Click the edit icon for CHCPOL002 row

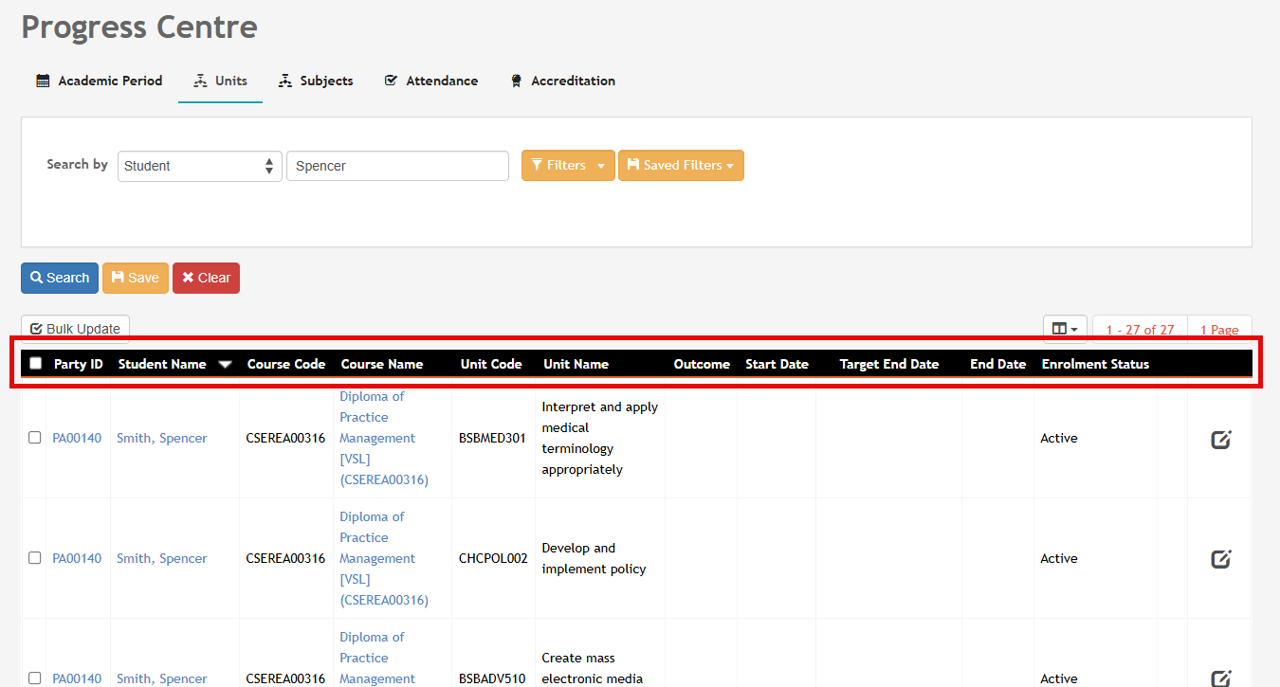point(1220,559)
